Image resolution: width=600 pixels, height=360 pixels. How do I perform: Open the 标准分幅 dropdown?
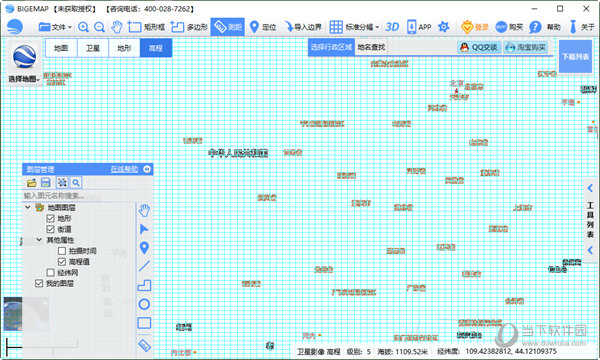click(x=354, y=27)
